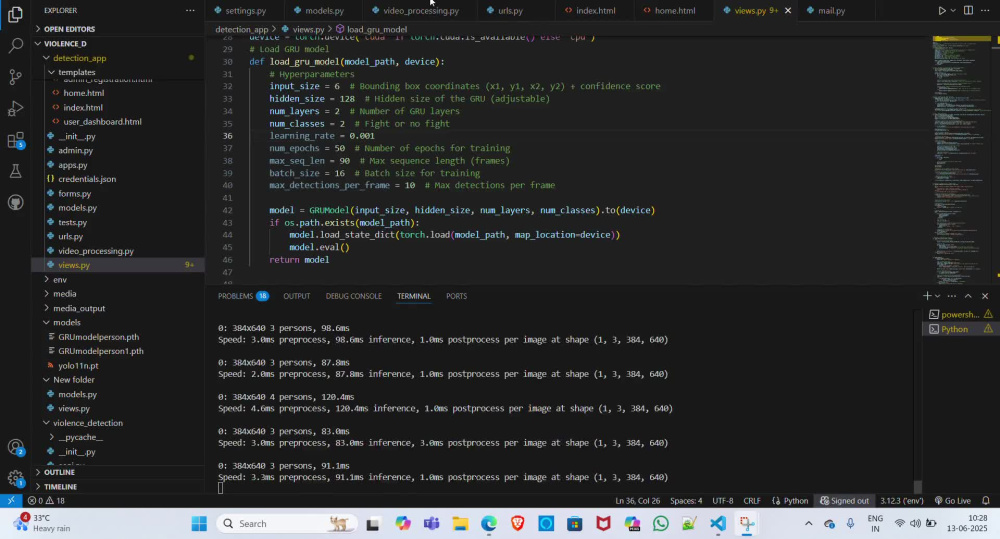Viewport: 1000px width, 539px height.
Task: Switch to models.py editor tab
Action: click(324, 10)
